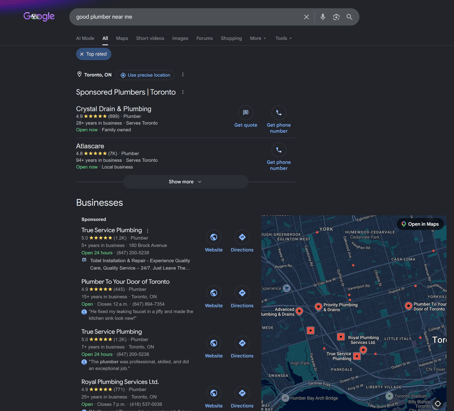This screenshot has height=411, width=454.
Task: Remove the Top rated filter chip
Action: click(x=94, y=54)
